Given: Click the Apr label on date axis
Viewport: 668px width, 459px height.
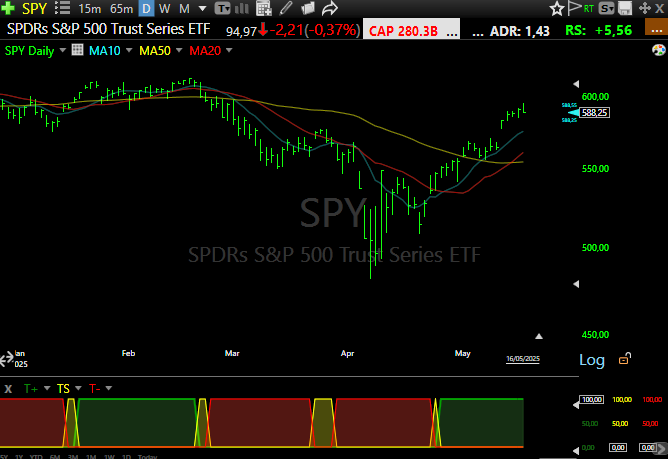Looking at the screenshot, I should click(347, 353).
